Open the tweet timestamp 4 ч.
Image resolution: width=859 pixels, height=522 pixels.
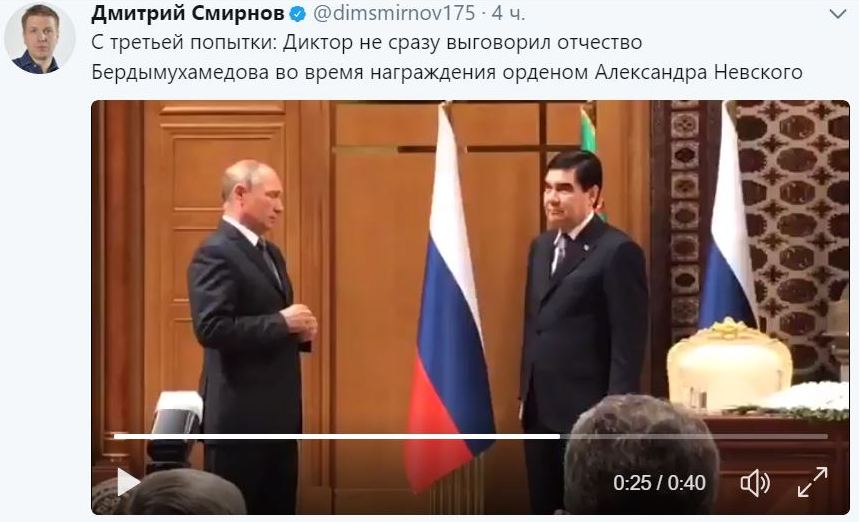point(508,13)
